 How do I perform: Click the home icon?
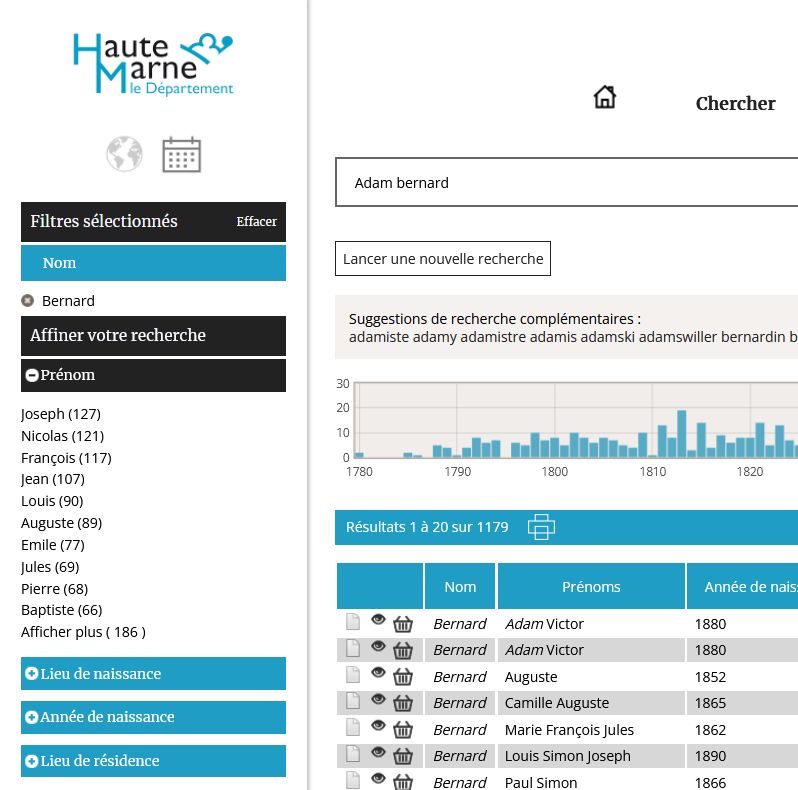coord(604,97)
